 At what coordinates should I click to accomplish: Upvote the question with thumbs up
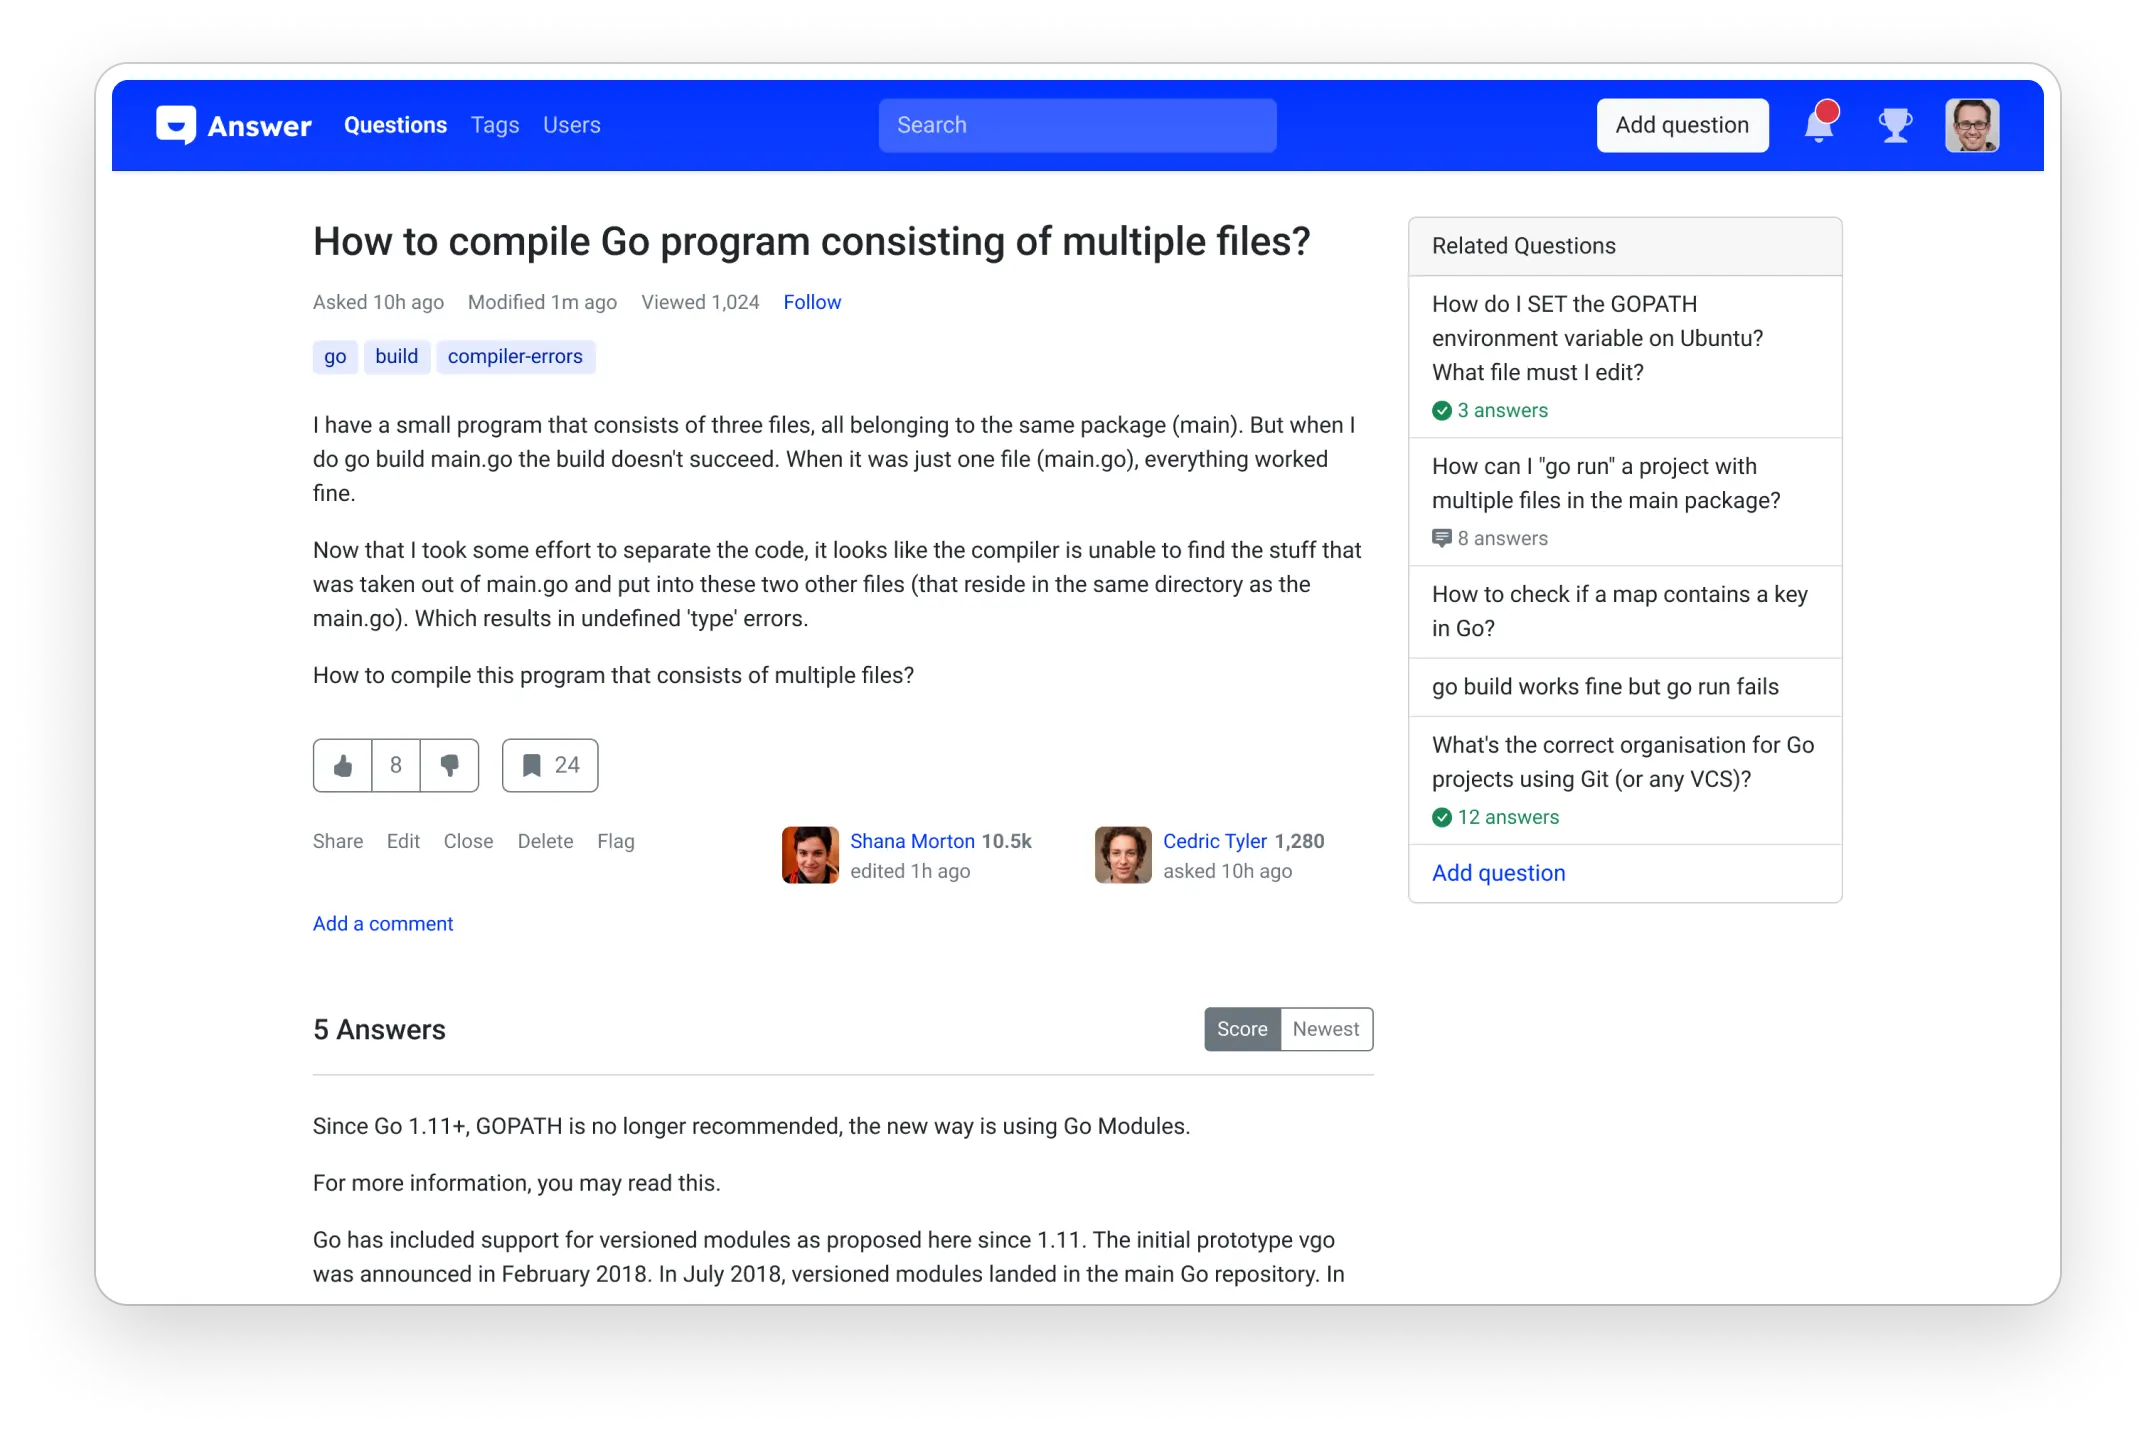343,766
